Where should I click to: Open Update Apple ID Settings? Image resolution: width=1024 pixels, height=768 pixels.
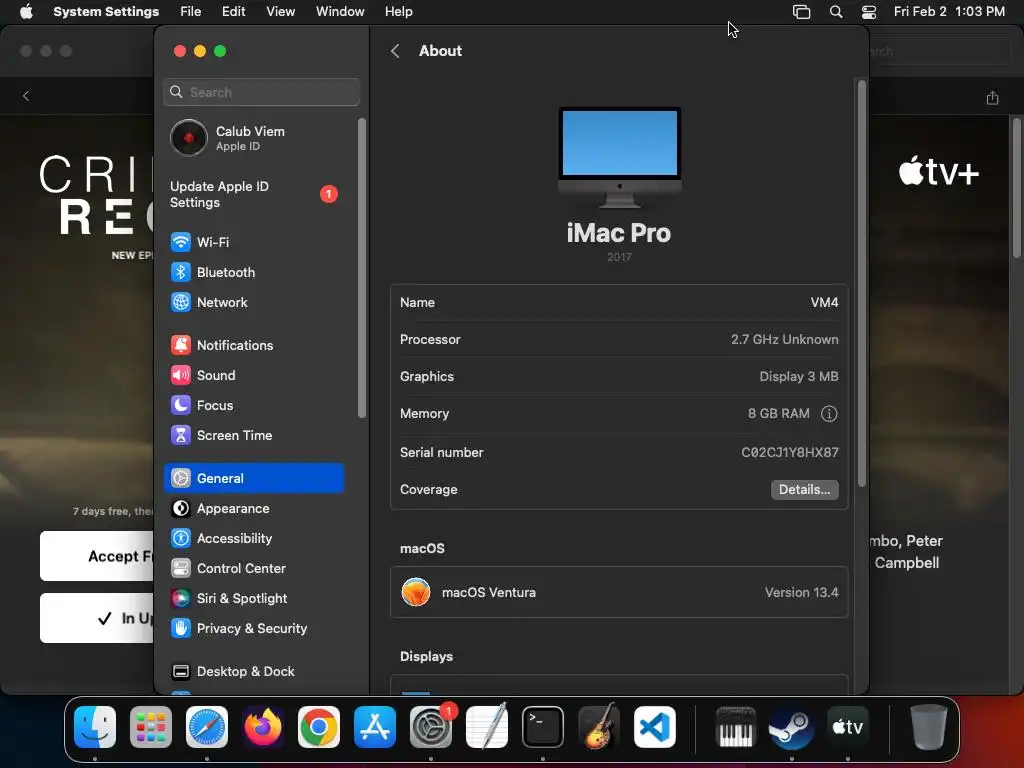tap(254, 195)
